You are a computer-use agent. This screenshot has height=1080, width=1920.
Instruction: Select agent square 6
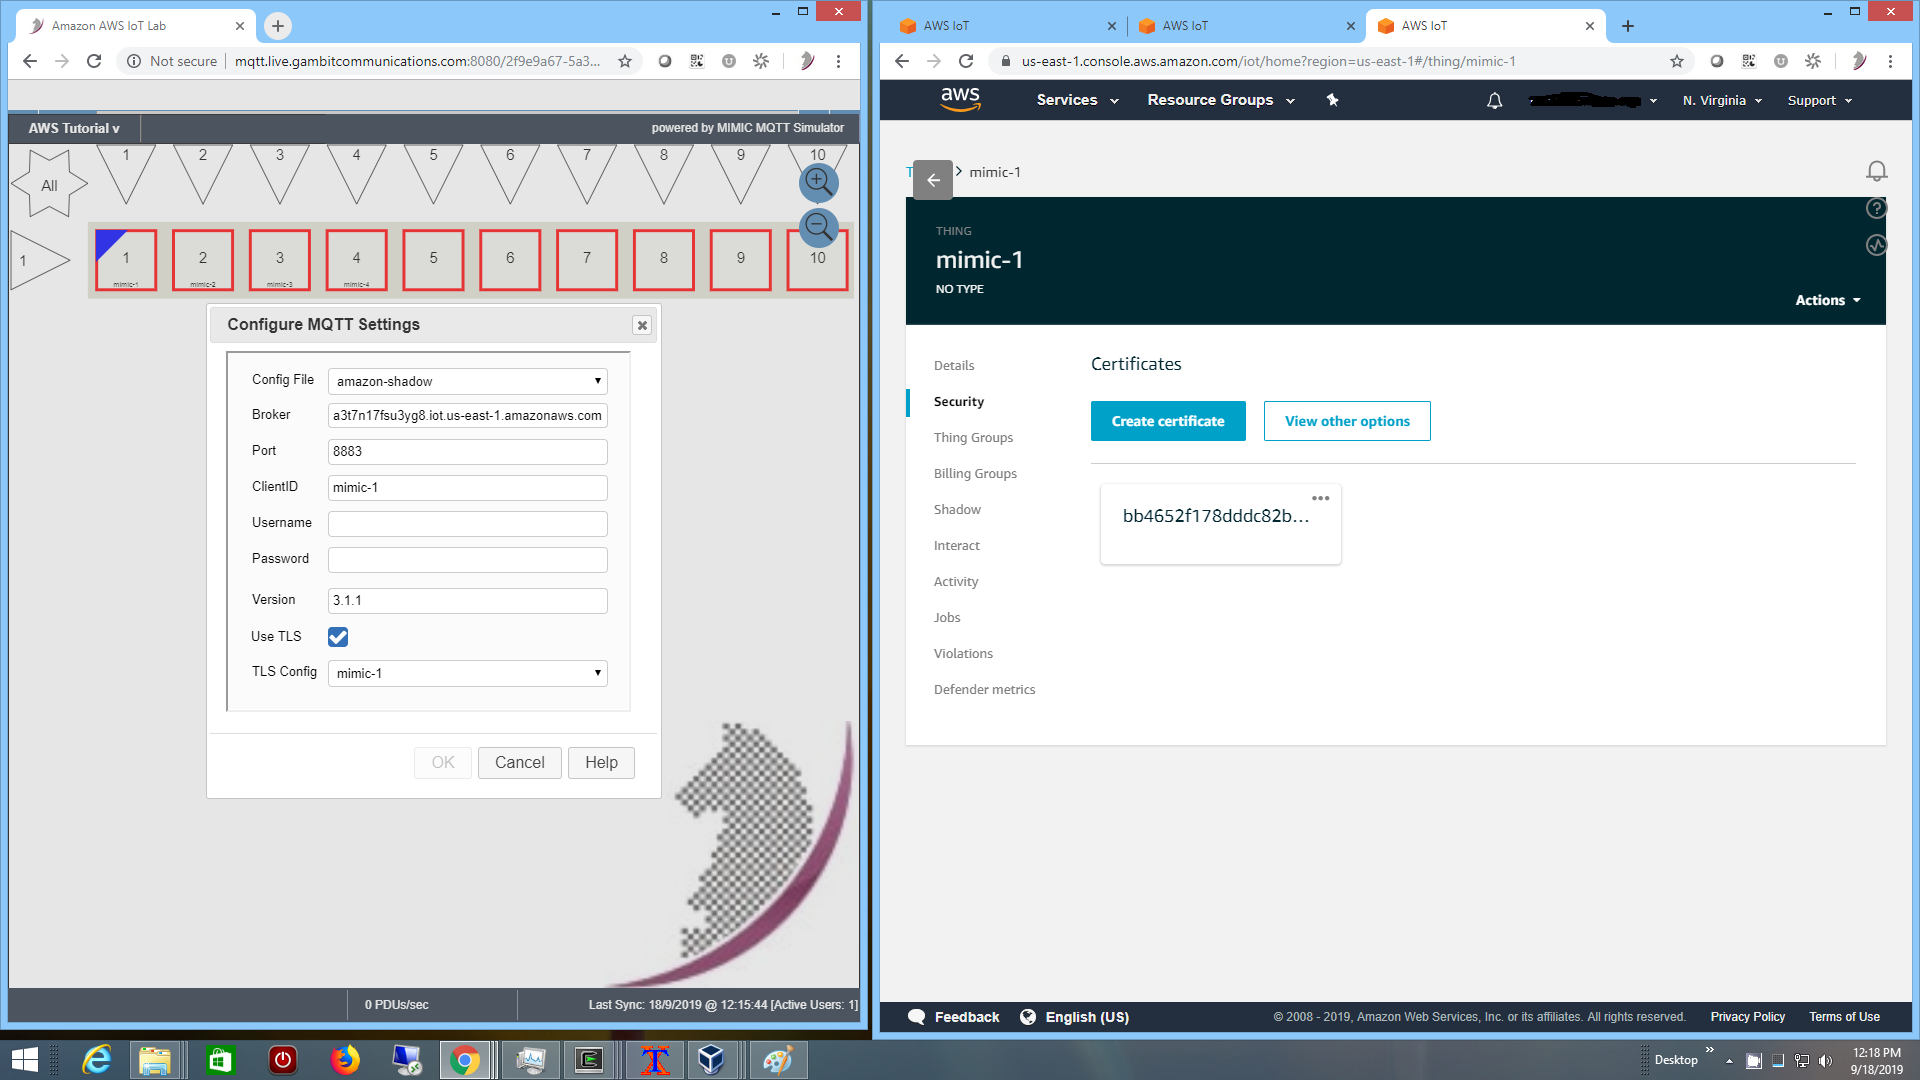tap(510, 260)
